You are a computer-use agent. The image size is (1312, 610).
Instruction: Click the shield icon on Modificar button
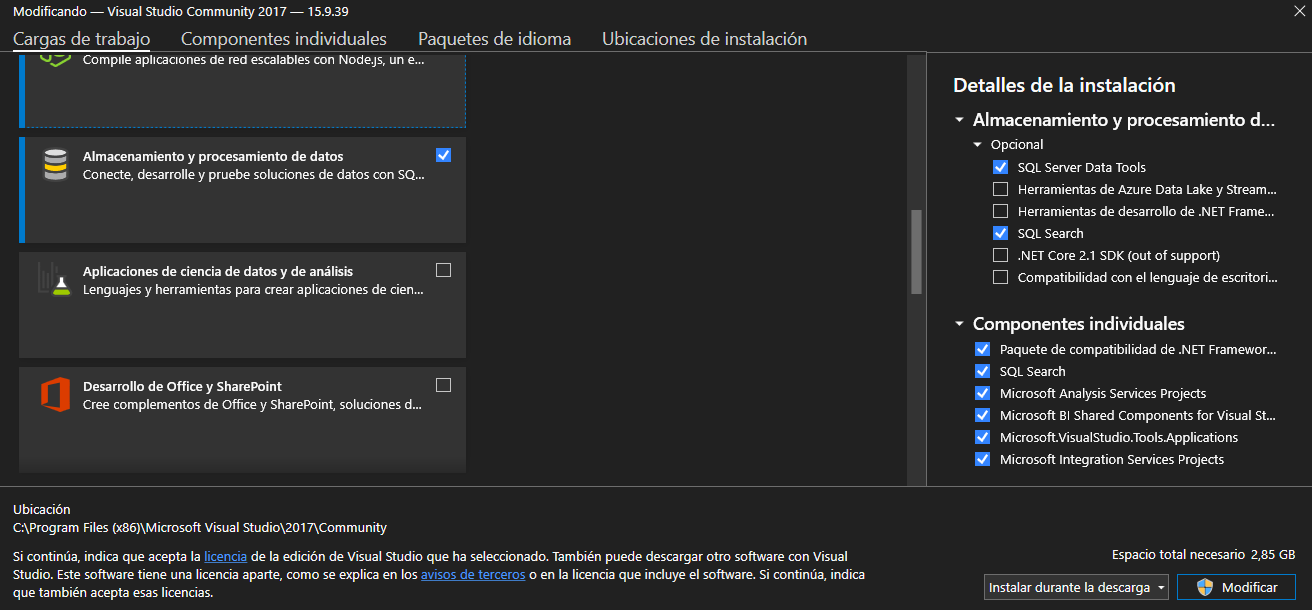click(1204, 588)
